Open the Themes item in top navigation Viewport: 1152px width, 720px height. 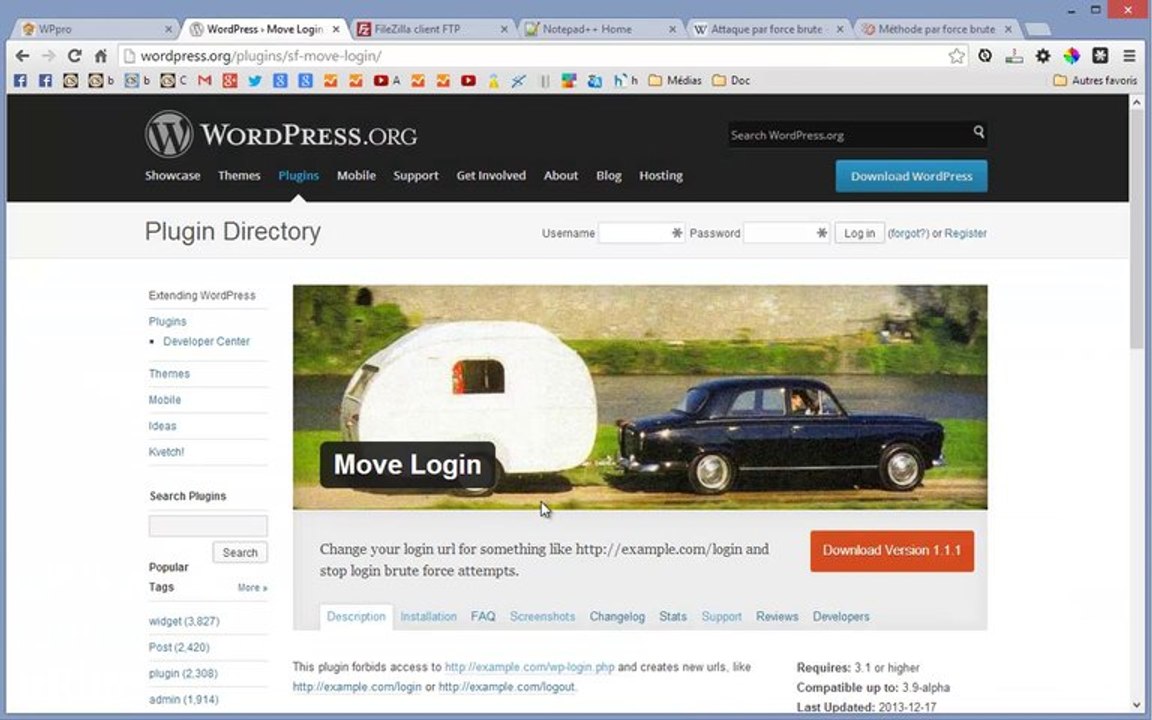pyautogui.click(x=239, y=176)
